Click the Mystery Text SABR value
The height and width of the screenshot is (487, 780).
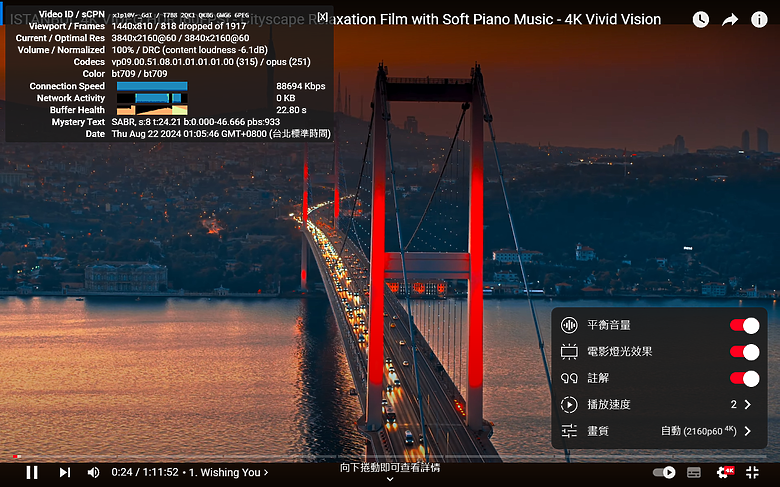pyautogui.click(x=195, y=122)
